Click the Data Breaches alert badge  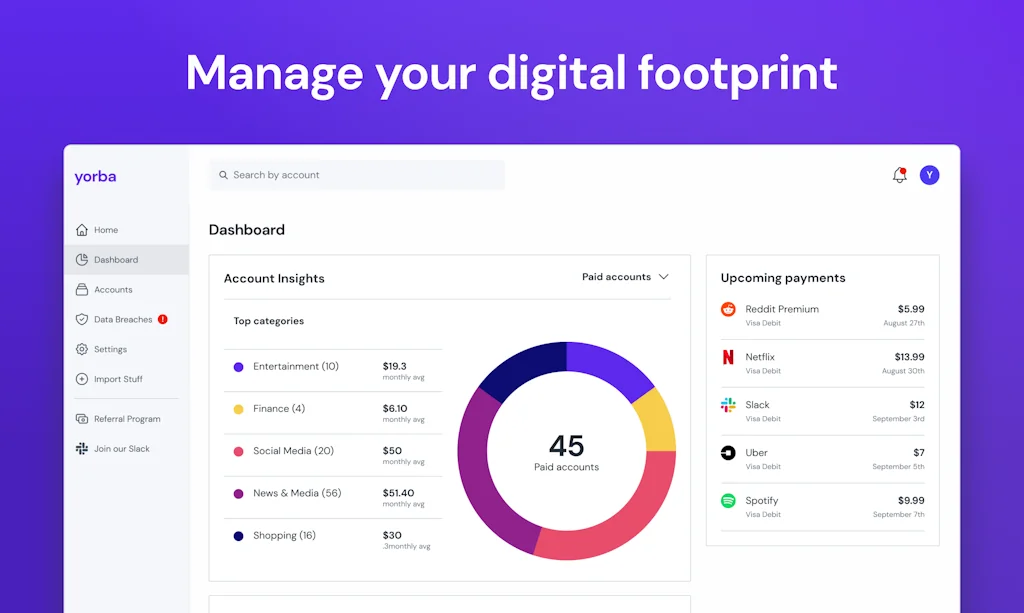pos(163,320)
